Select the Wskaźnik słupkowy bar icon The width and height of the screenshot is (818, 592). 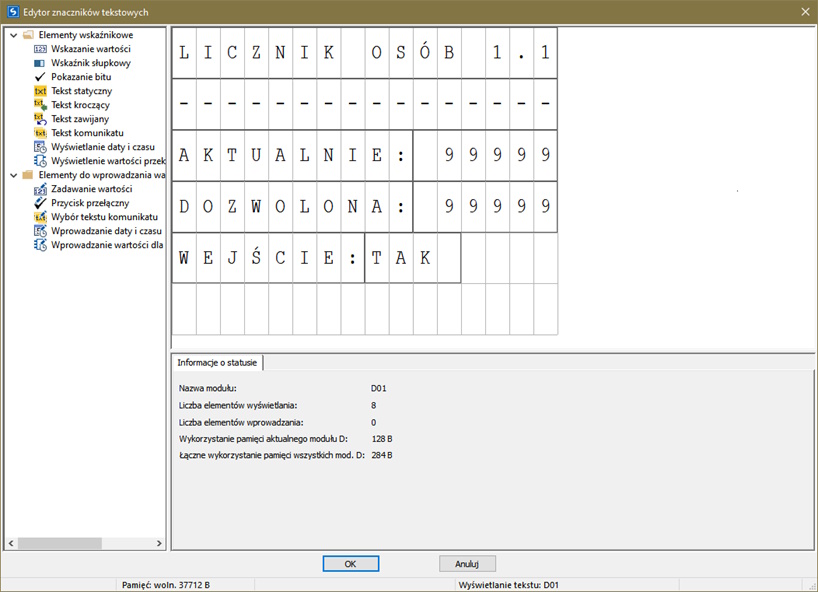coord(40,62)
